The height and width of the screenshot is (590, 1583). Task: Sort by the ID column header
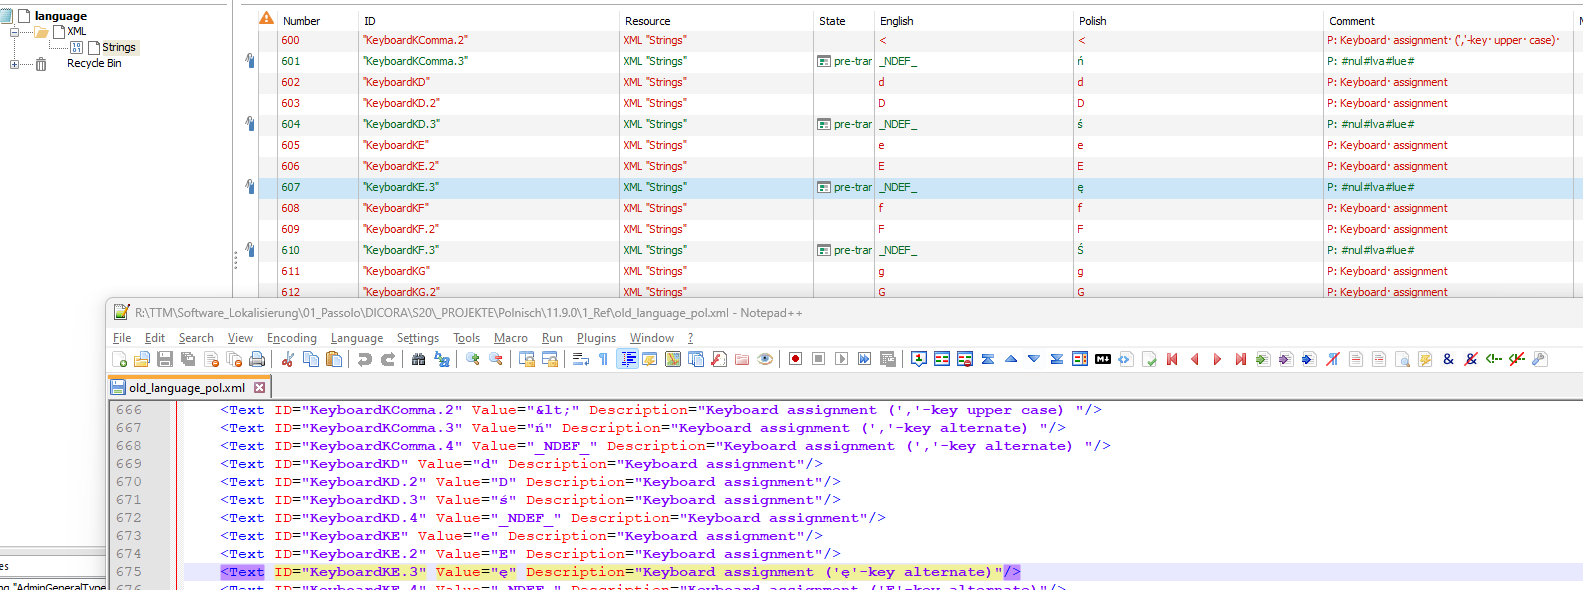click(x=370, y=21)
